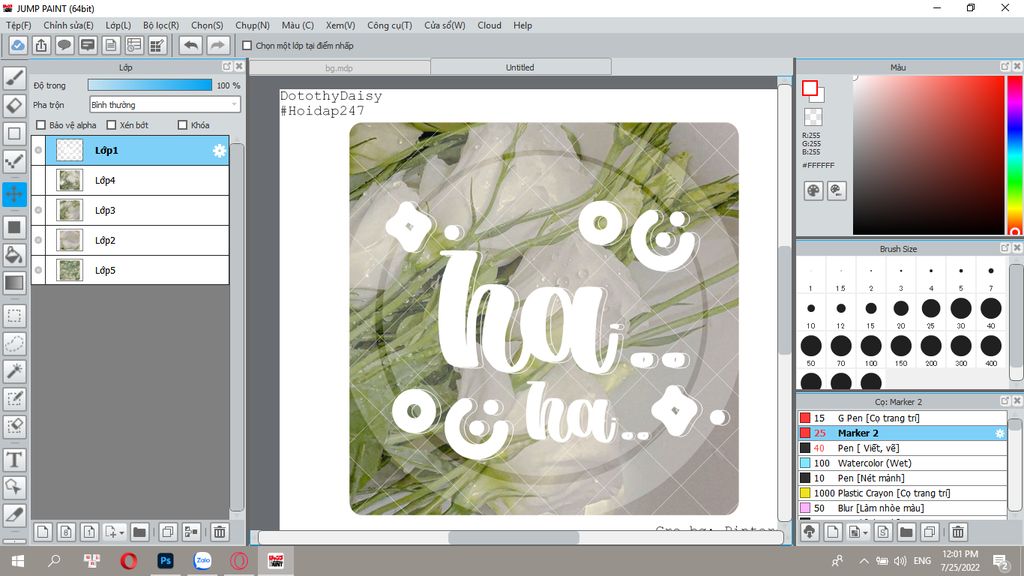Choose brush size 100
The image size is (1024, 576).
[871, 346]
